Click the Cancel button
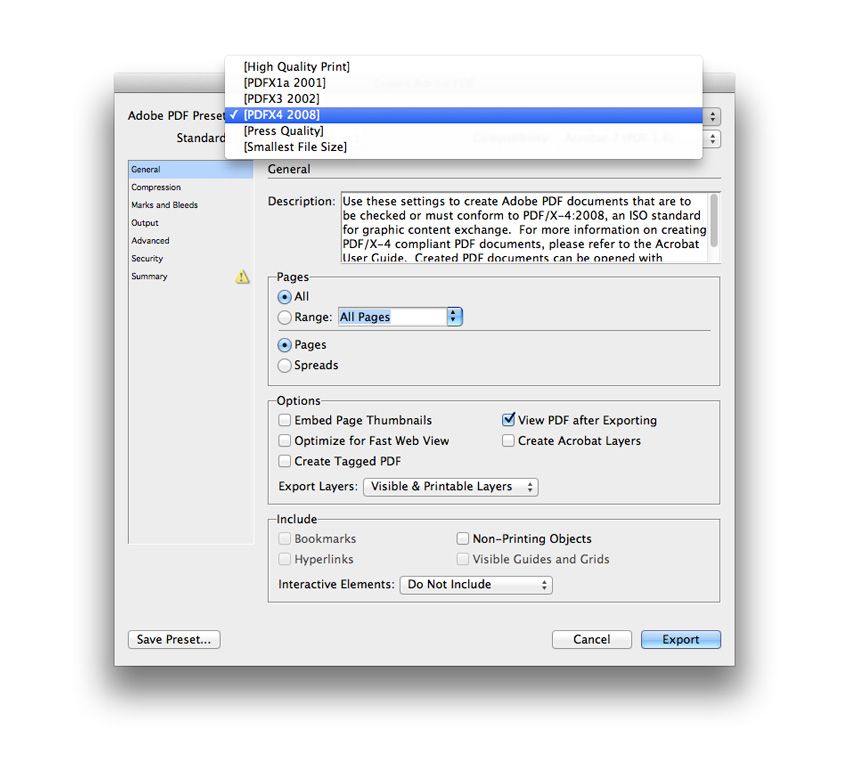The image size is (850, 766). (x=591, y=640)
